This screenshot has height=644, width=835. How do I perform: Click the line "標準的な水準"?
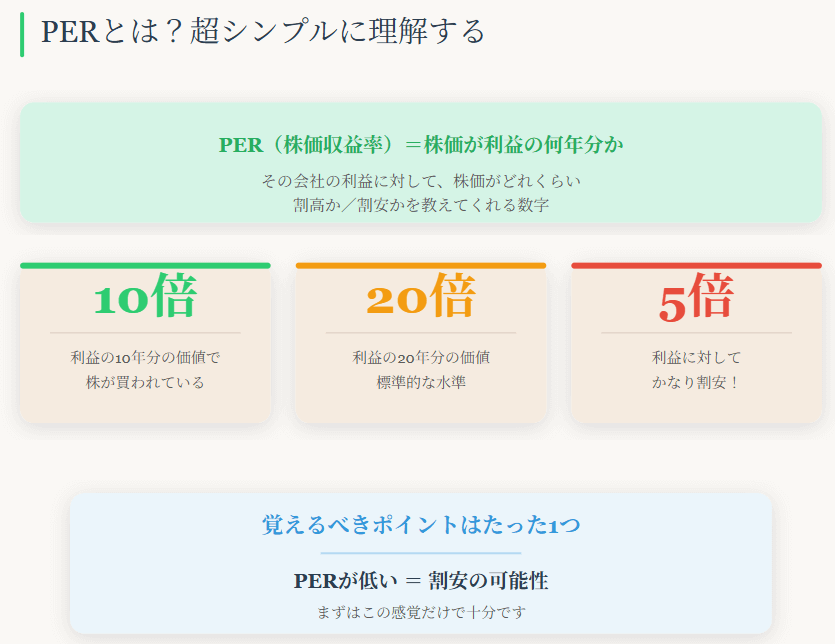pyautogui.click(x=420, y=382)
